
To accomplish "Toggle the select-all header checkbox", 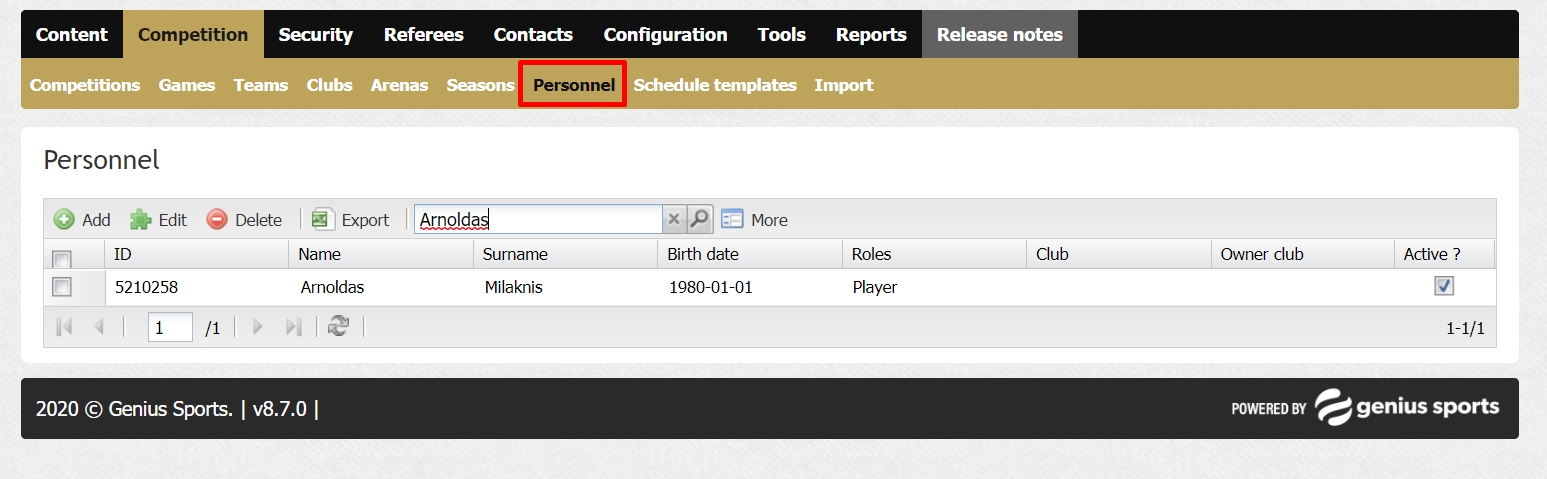I will pyautogui.click(x=62, y=258).
